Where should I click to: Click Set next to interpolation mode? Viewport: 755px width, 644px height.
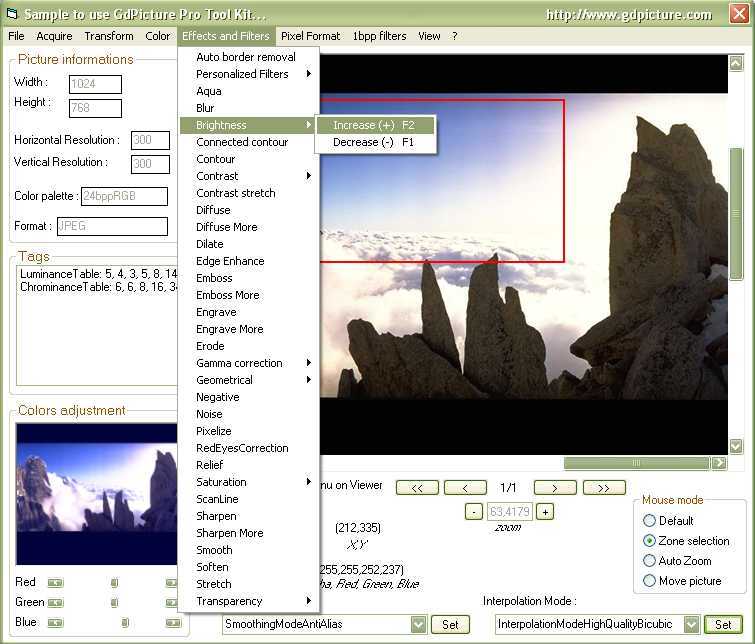723,625
